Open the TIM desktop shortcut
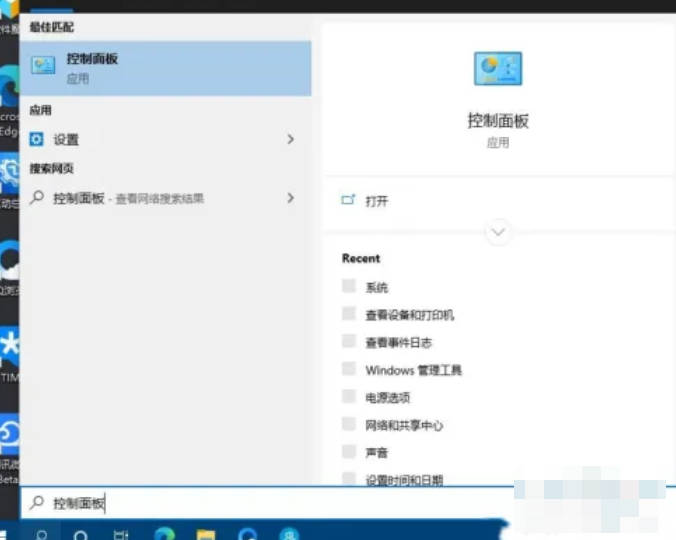 click(9, 355)
